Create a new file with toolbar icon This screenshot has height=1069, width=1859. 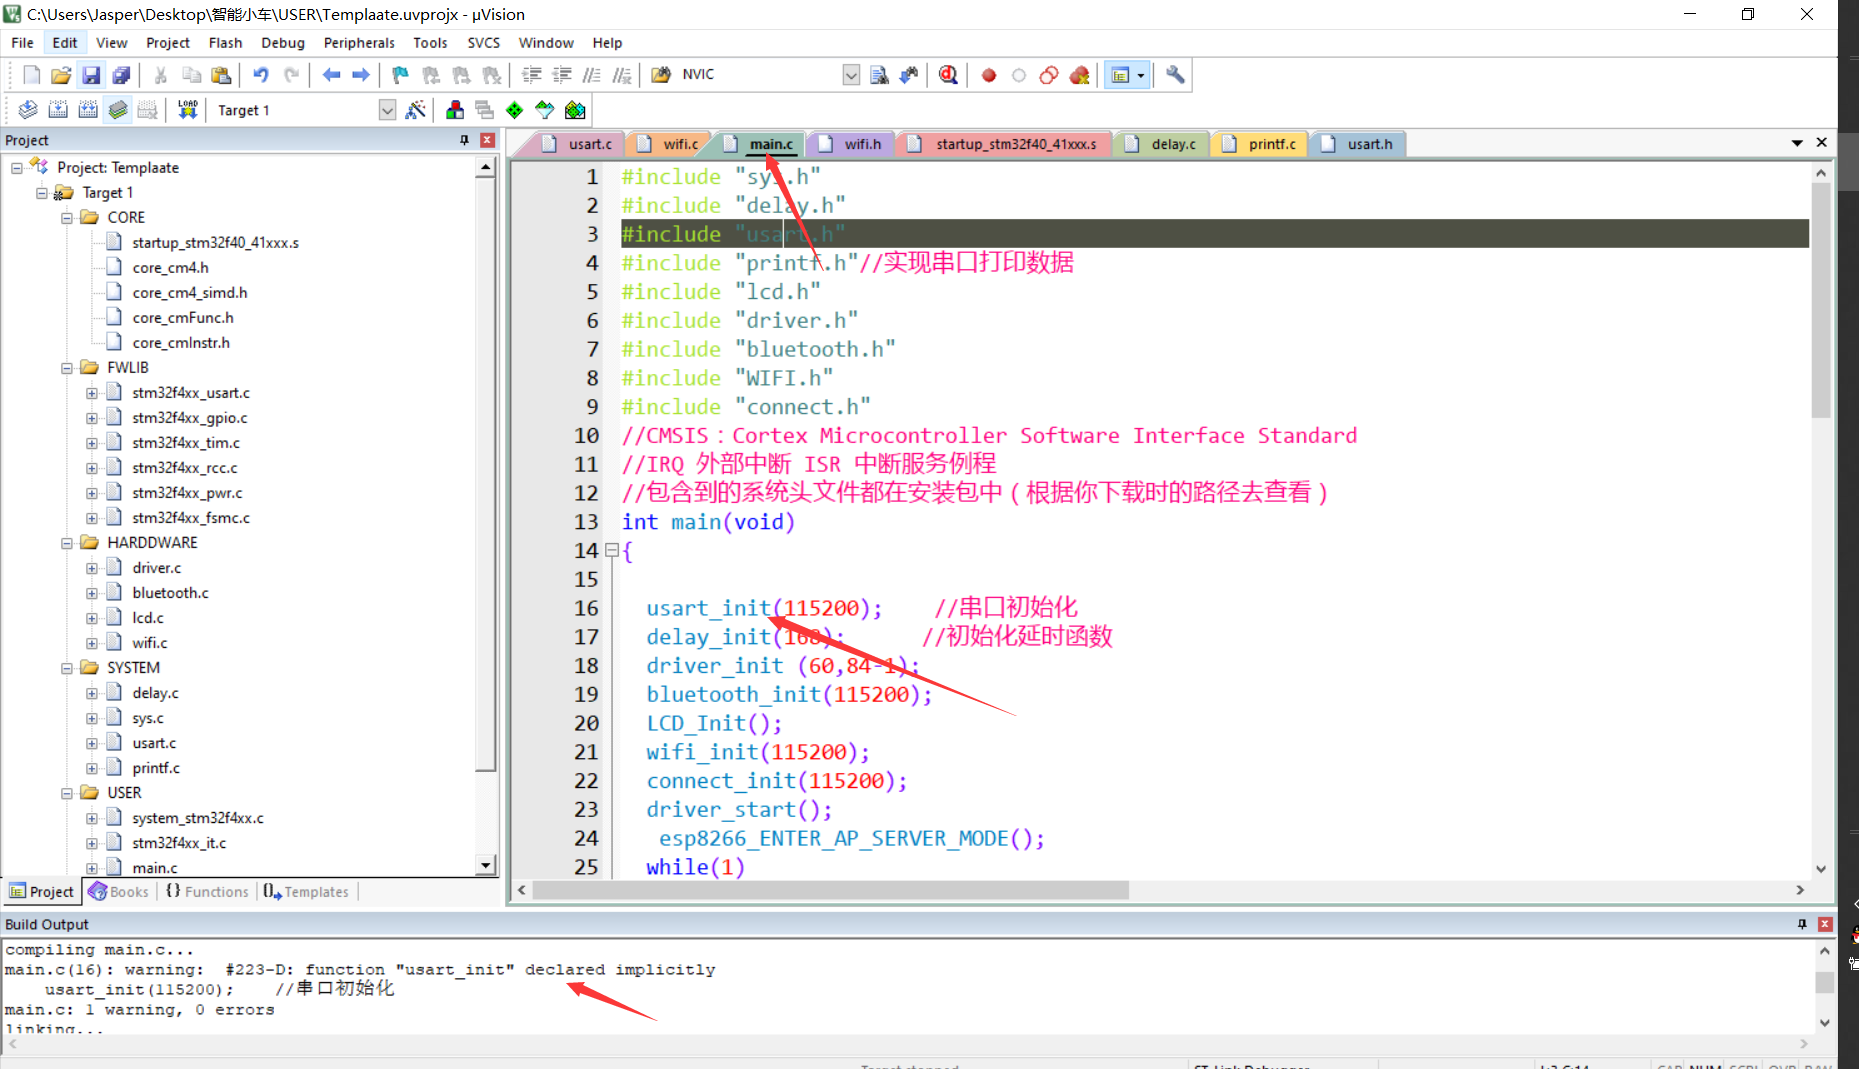point(31,75)
